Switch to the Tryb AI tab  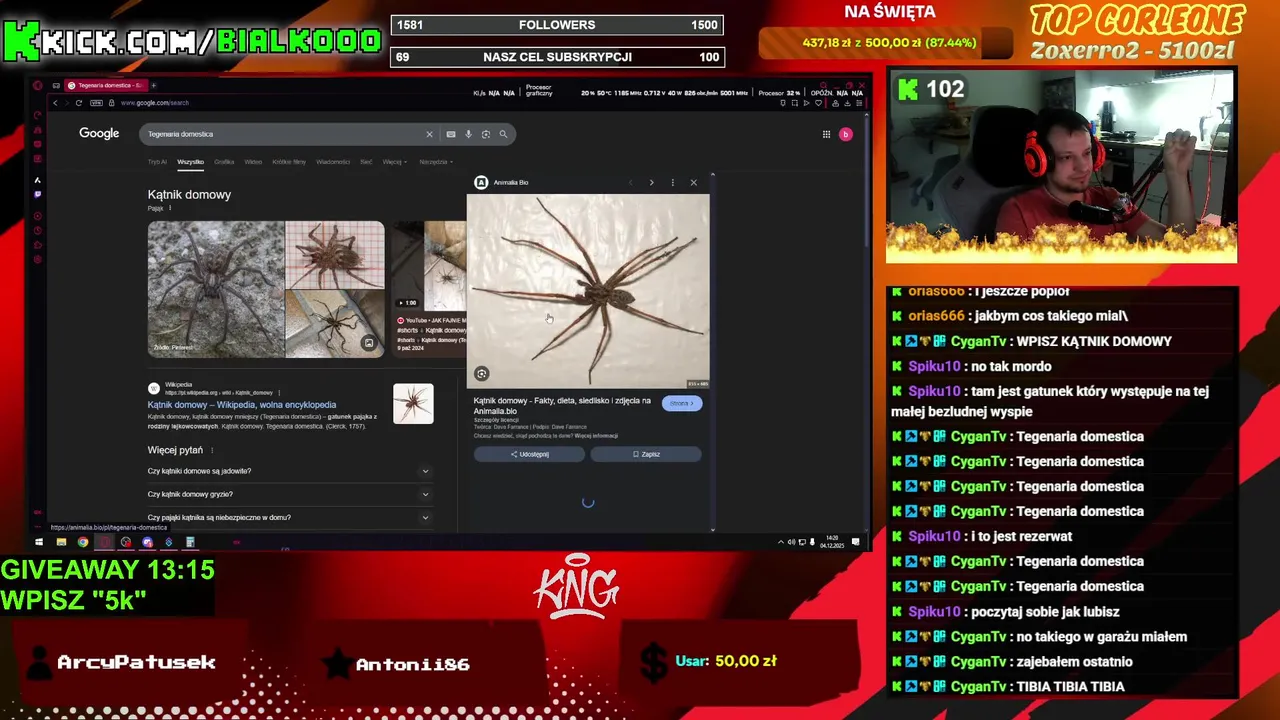(157, 162)
